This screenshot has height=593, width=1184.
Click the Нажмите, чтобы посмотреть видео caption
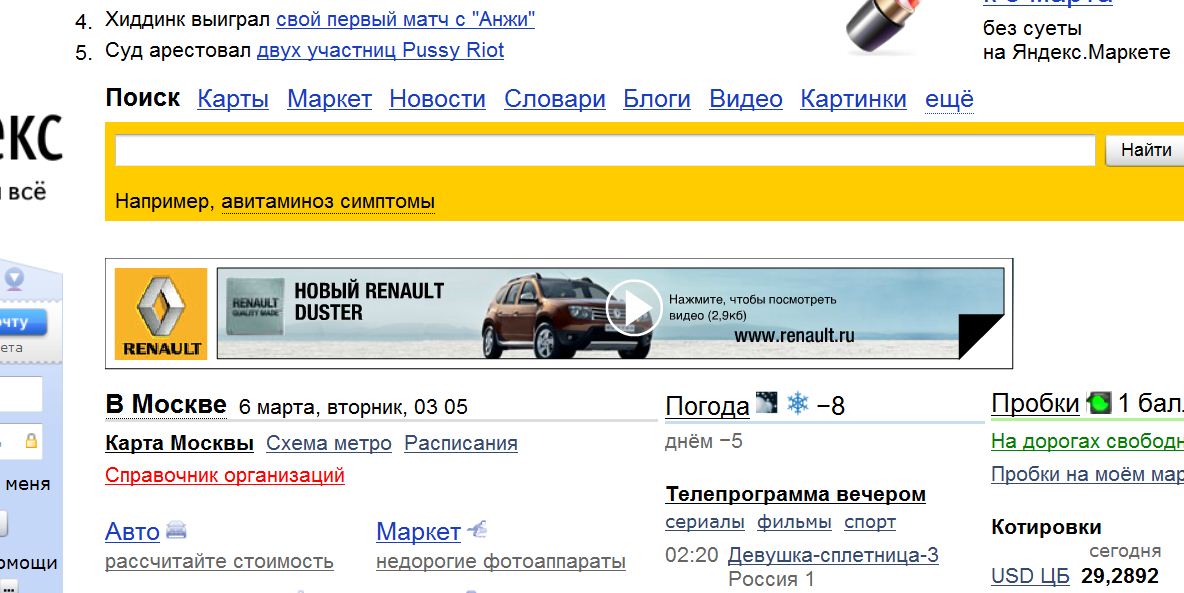[x=753, y=307]
